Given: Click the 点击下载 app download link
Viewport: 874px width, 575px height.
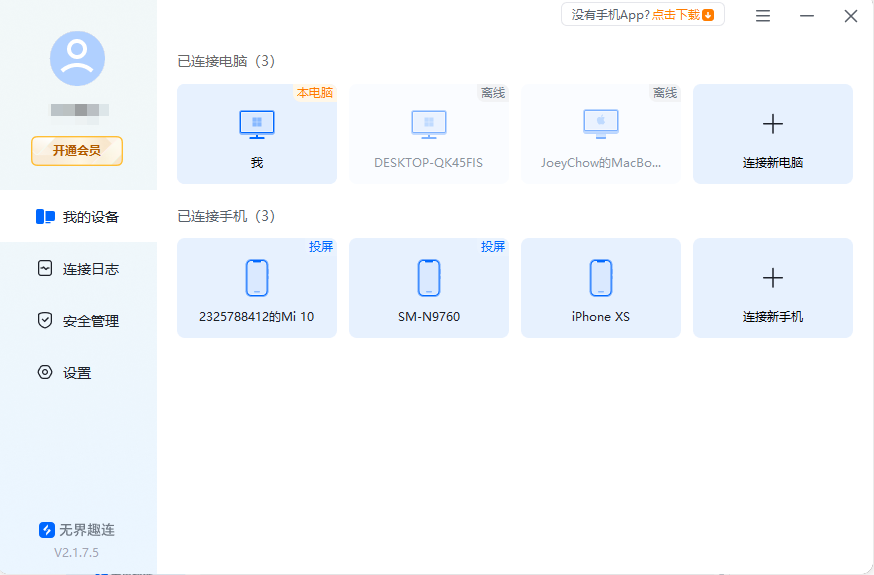Looking at the screenshot, I should [676, 15].
